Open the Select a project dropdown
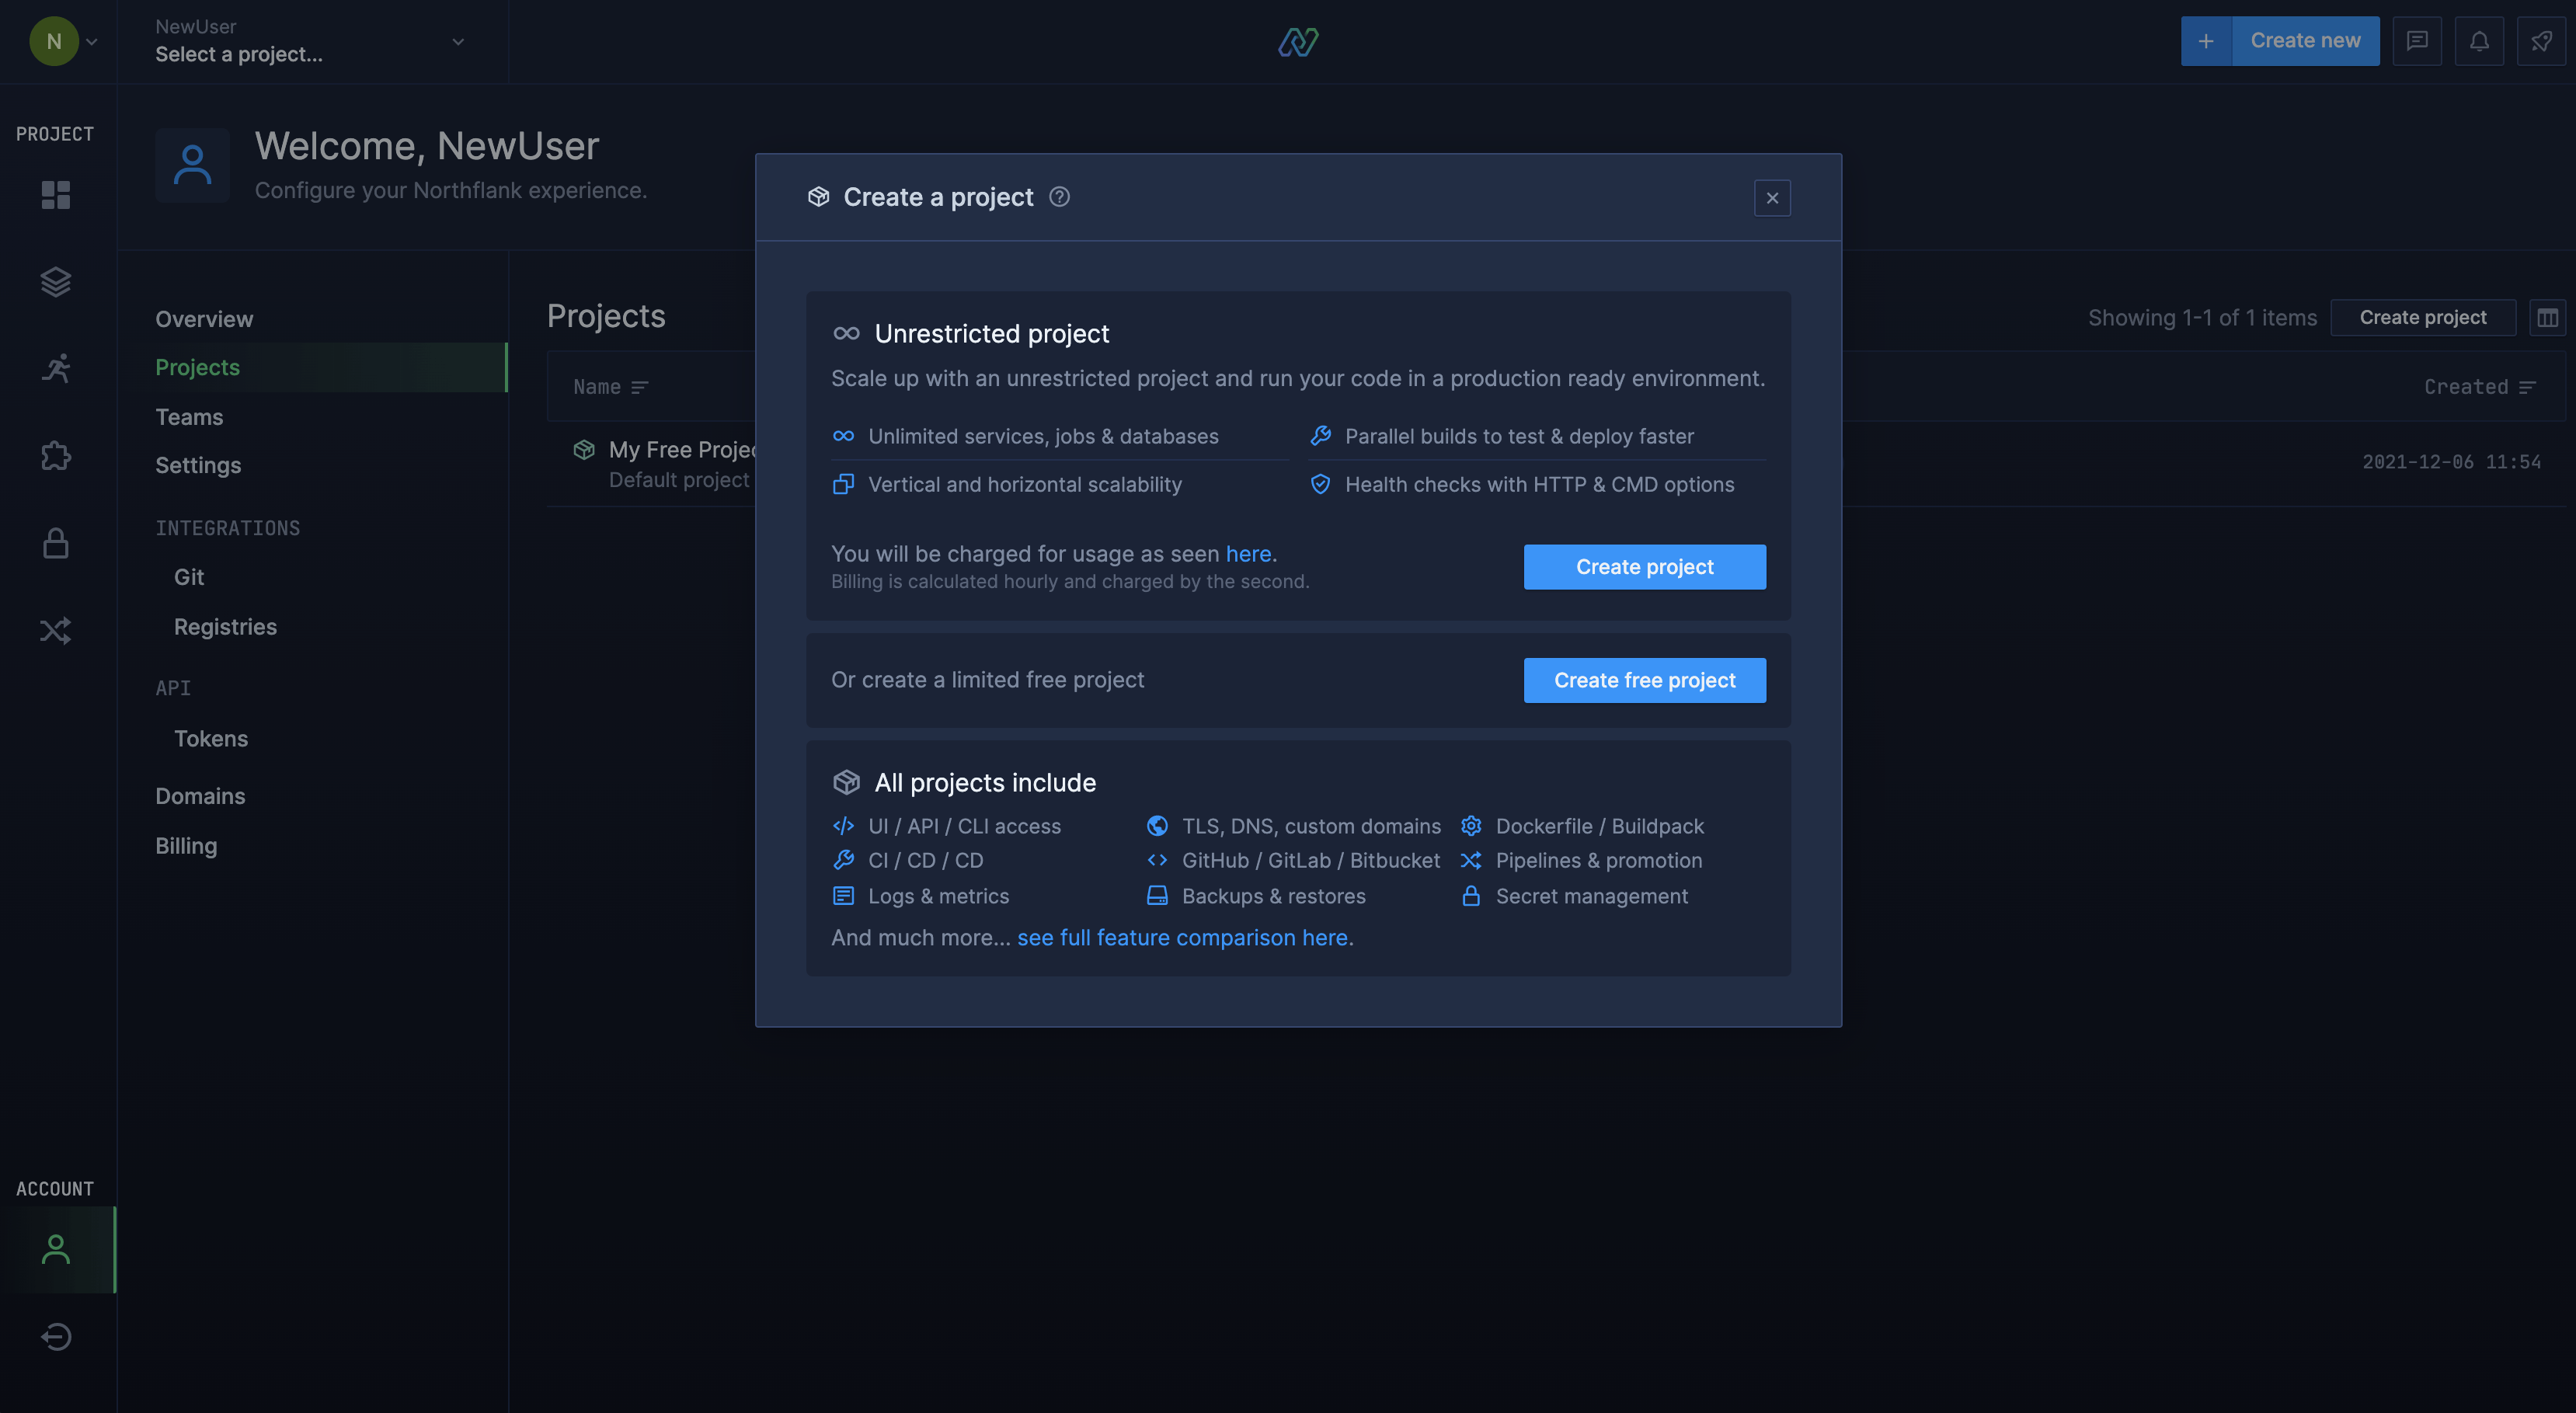The width and height of the screenshot is (2576, 1413). [x=311, y=41]
